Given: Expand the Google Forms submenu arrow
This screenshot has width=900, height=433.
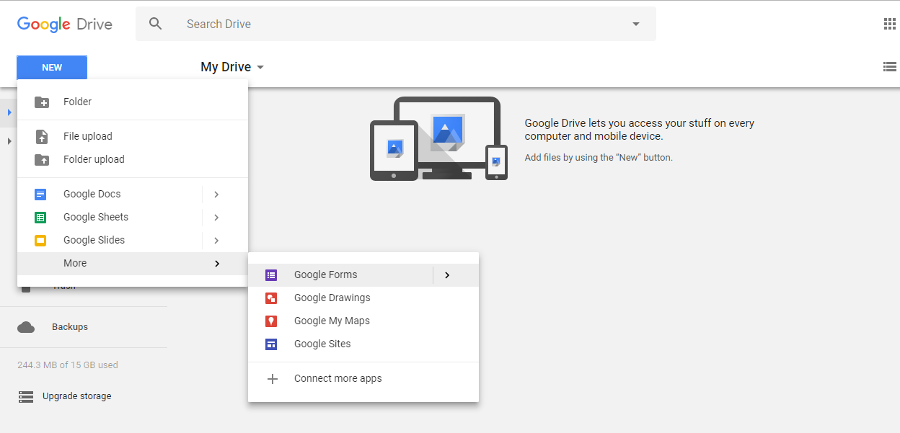Looking at the screenshot, I should coord(447,275).
